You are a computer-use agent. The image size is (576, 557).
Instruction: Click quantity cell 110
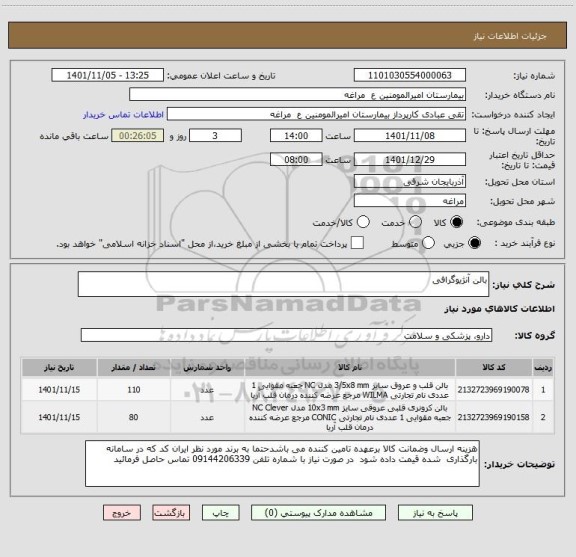[134, 390]
